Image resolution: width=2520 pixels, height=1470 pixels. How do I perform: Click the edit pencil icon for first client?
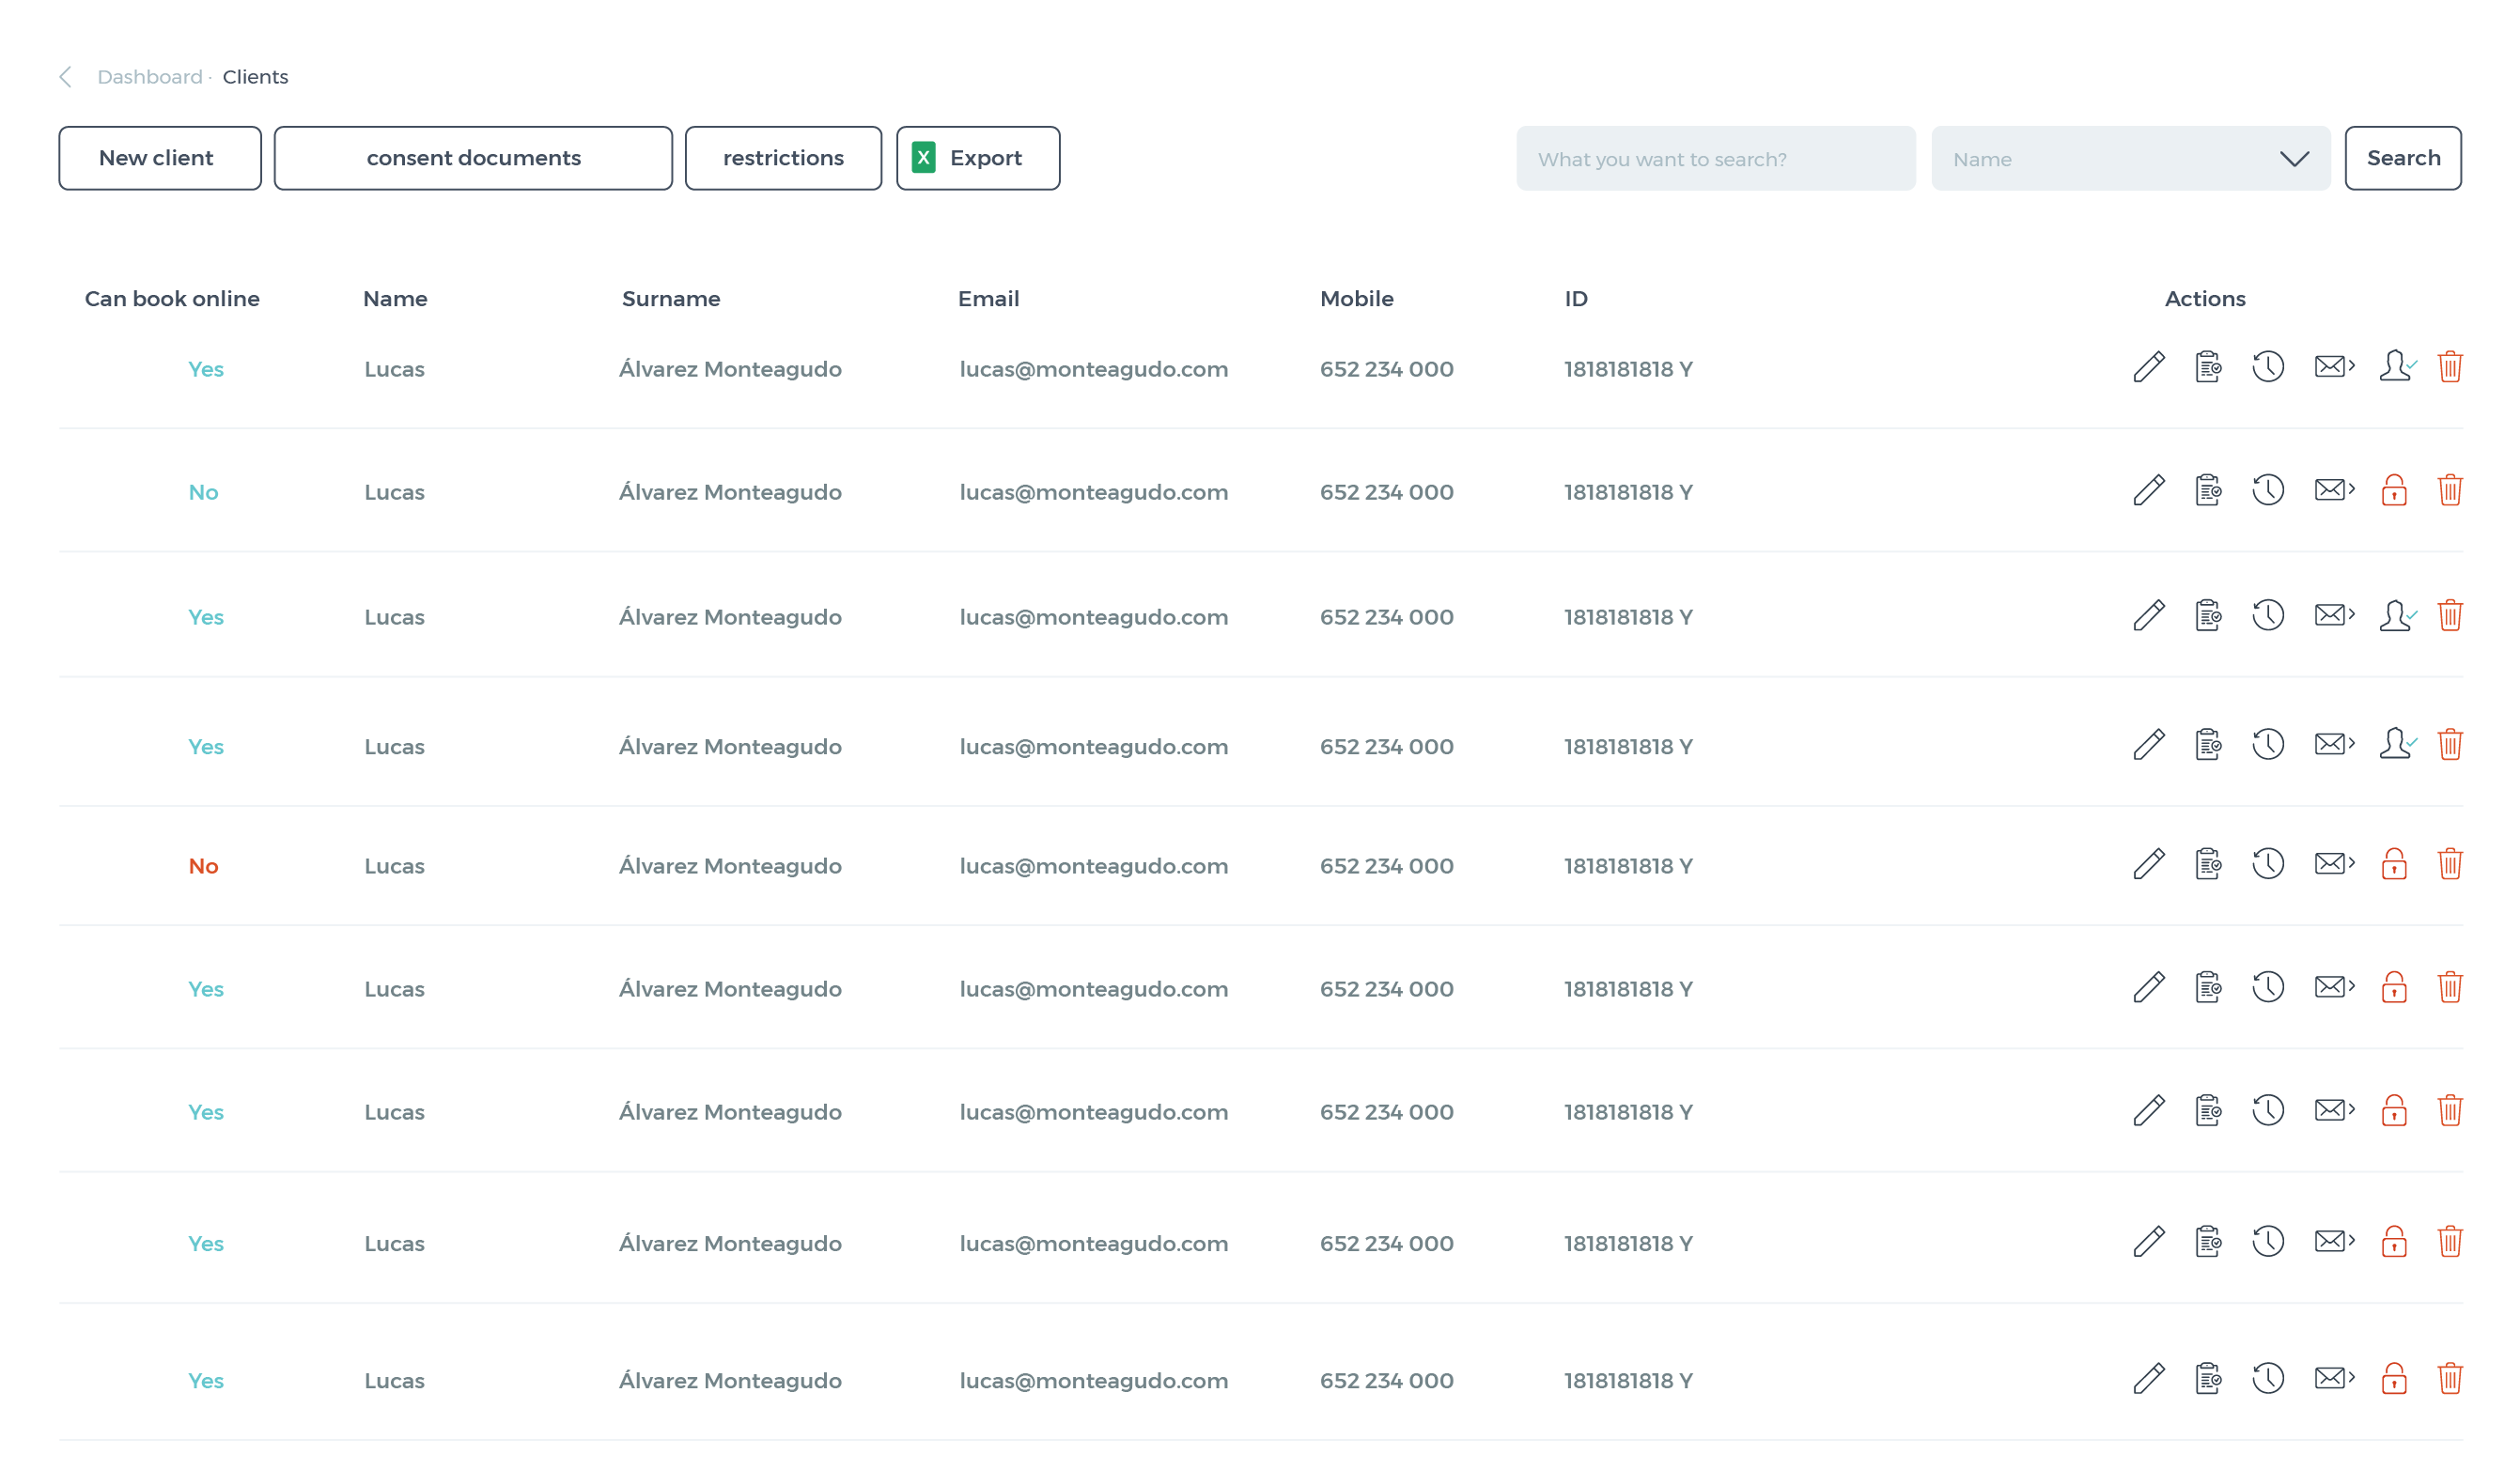pos(2147,365)
